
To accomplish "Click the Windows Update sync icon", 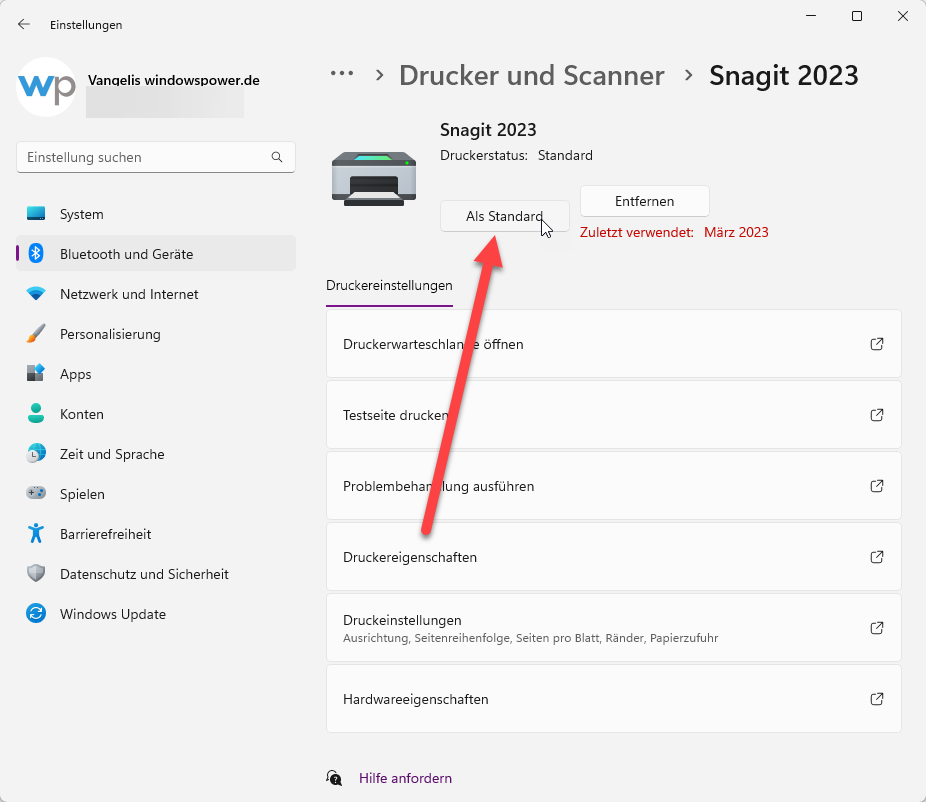I will pos(36,614).
